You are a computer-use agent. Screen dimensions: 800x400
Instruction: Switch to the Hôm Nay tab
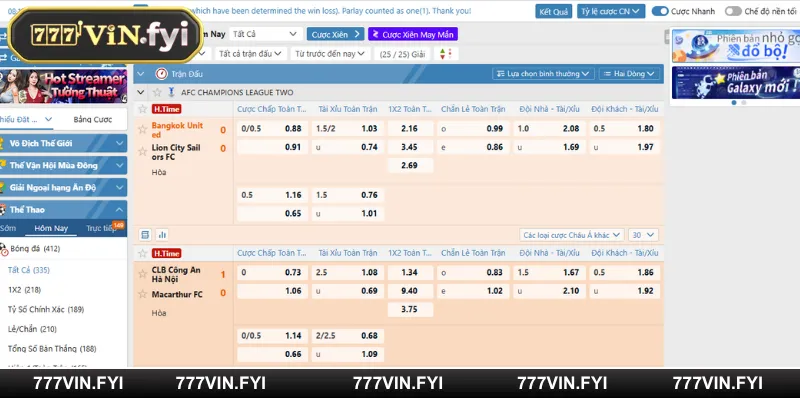51,228
